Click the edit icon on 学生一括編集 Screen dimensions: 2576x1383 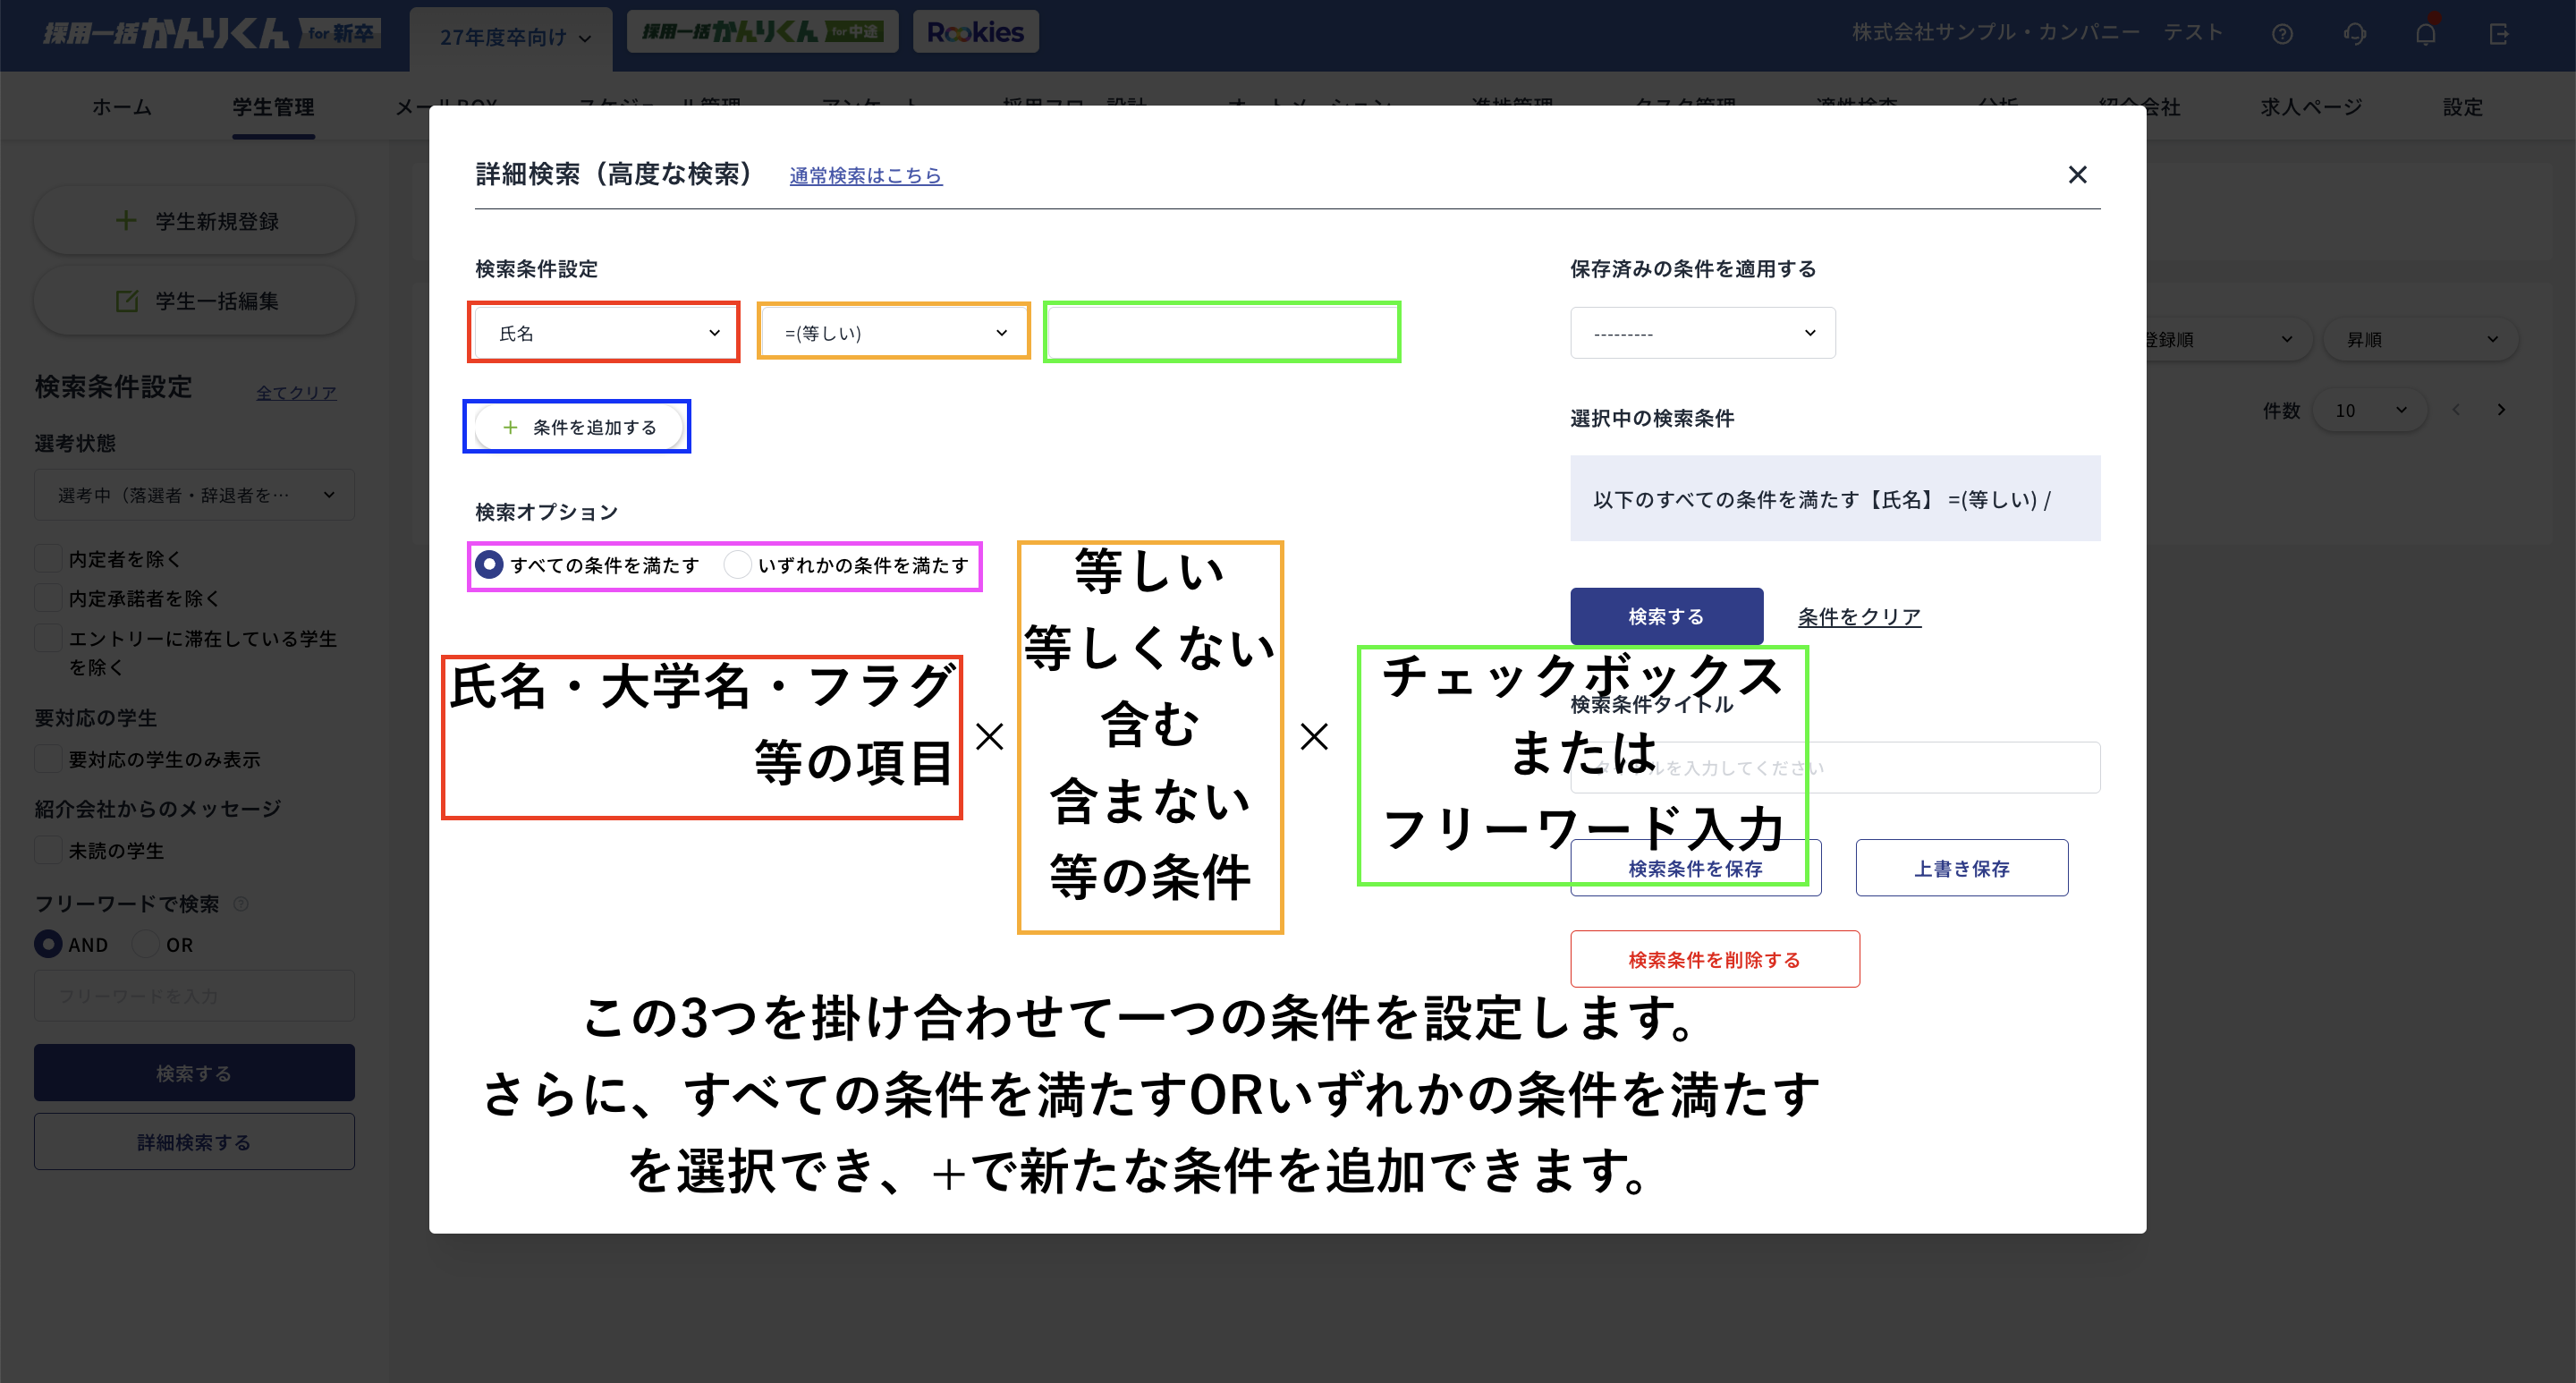click(127, 300)
